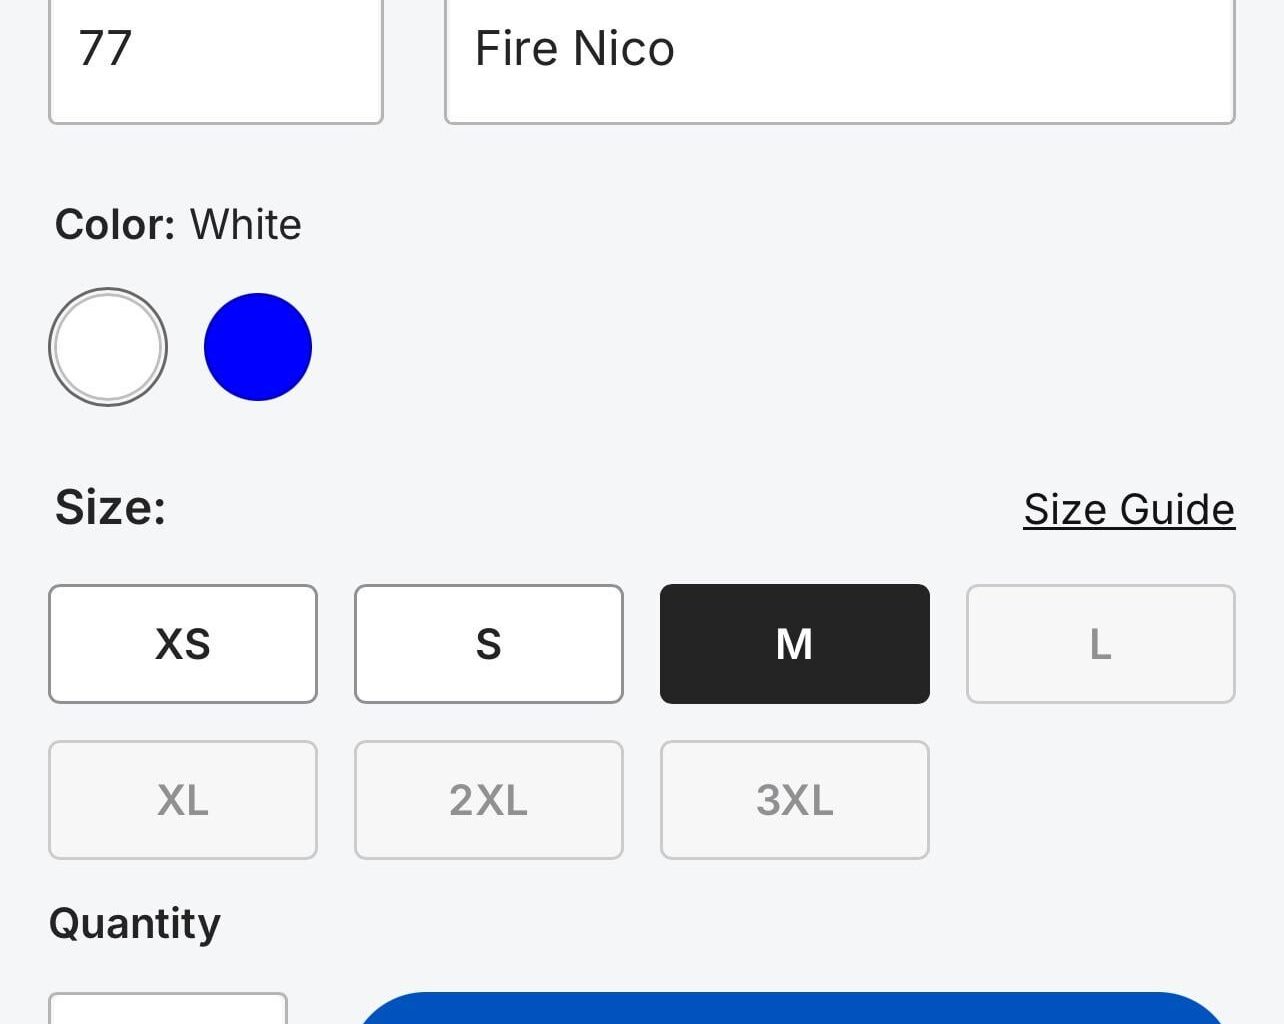Switch color selection to white circle
Screen dimensions: 1284x1024
[x=108, y=346]
